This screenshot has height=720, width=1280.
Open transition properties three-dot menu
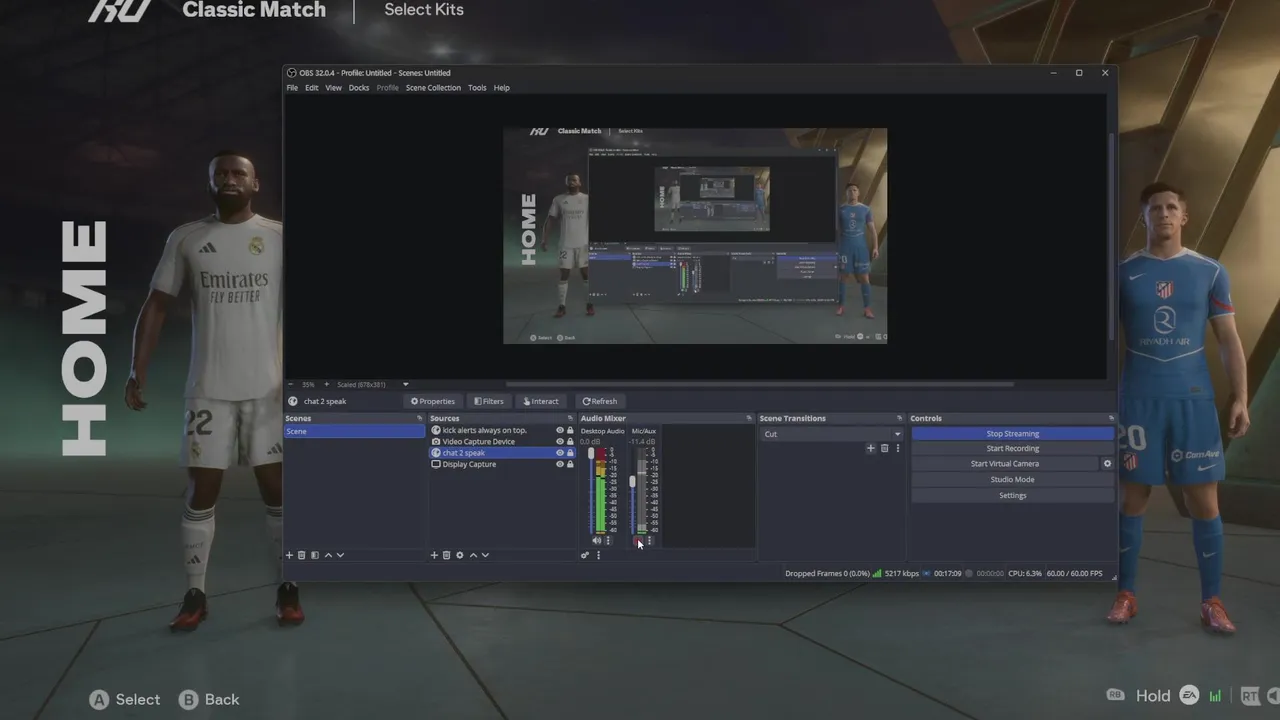pos(897,448)
